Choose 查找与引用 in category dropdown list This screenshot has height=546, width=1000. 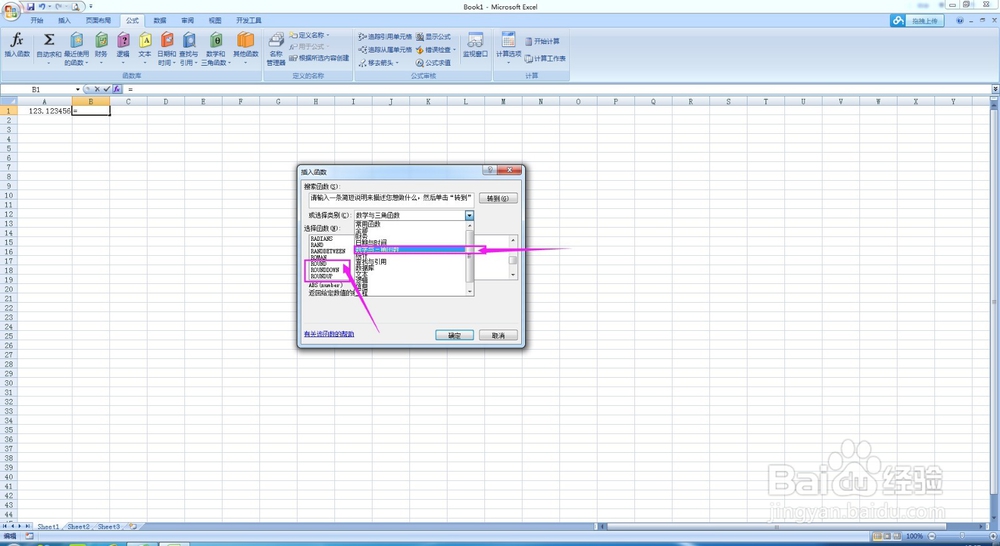(x=371, y=262)
